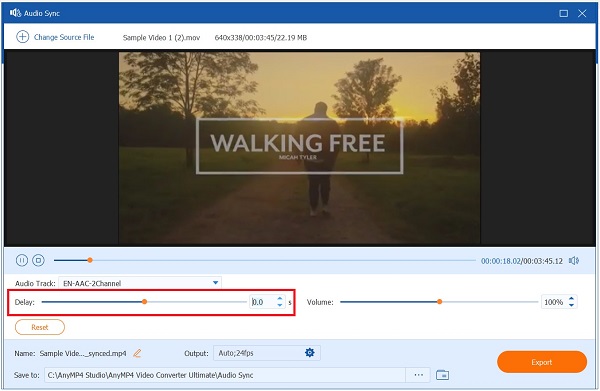The image size is (600, 391).
Task: Click the Sample Video 1 (2).mov file name
Action: 161,37
